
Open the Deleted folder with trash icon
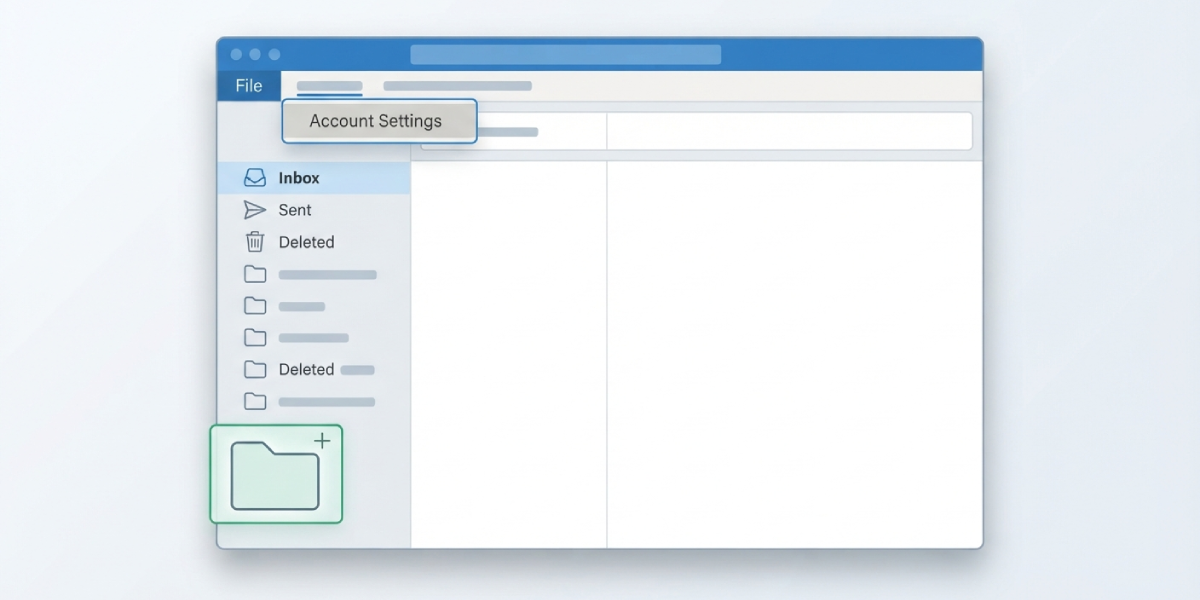pyautogui.click(x=314, y=242)
